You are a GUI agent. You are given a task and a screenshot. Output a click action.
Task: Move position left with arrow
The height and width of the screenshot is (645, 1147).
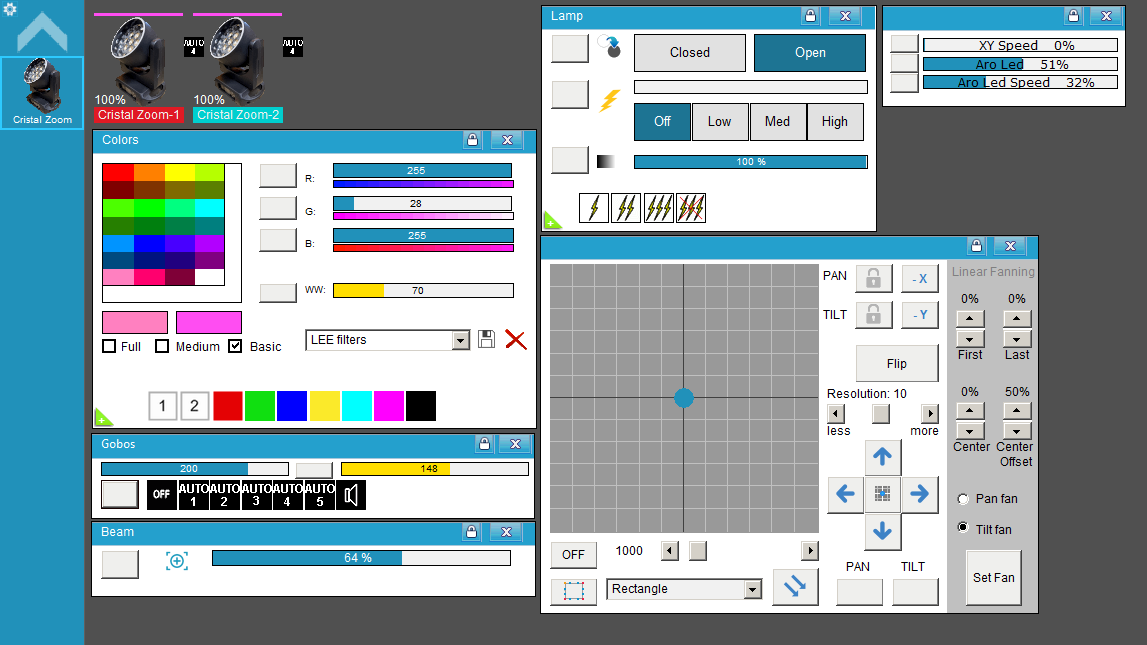point(846,494)
